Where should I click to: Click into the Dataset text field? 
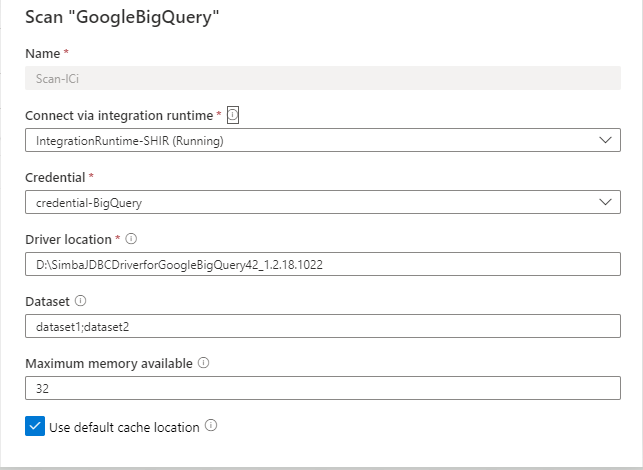322,326
